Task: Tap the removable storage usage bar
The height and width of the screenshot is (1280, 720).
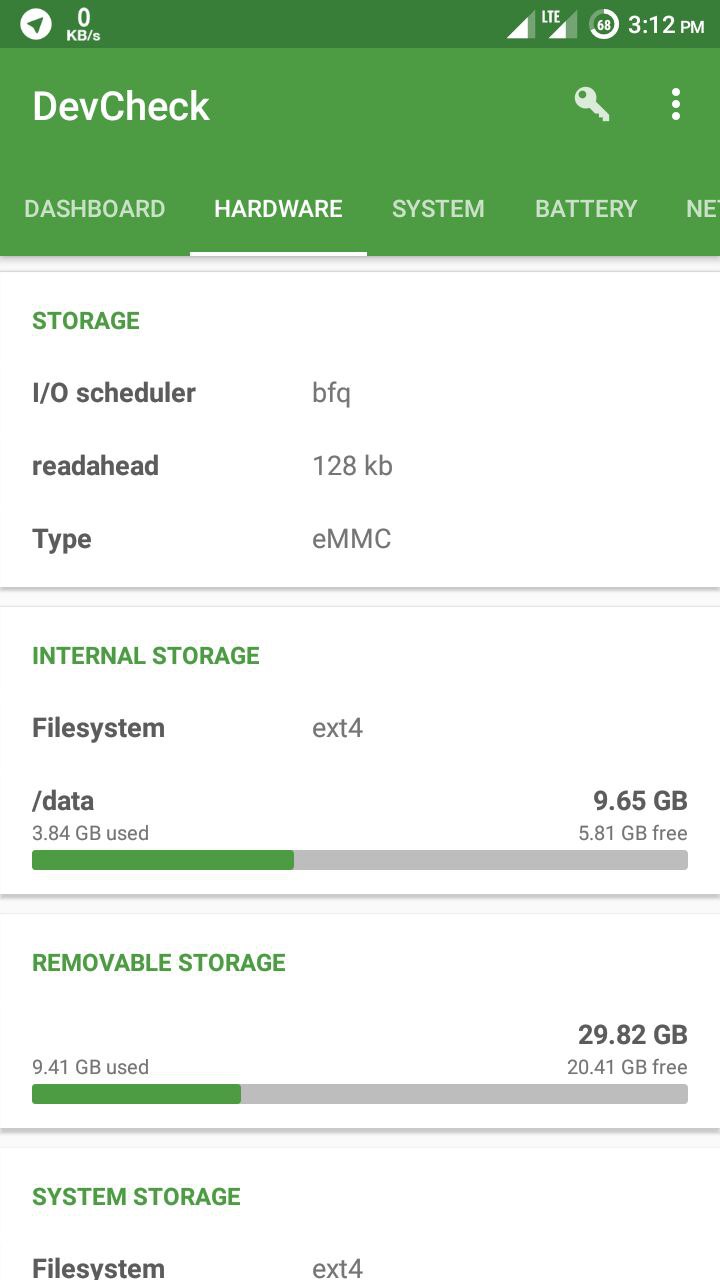Action: click(x=360, y=1094)
